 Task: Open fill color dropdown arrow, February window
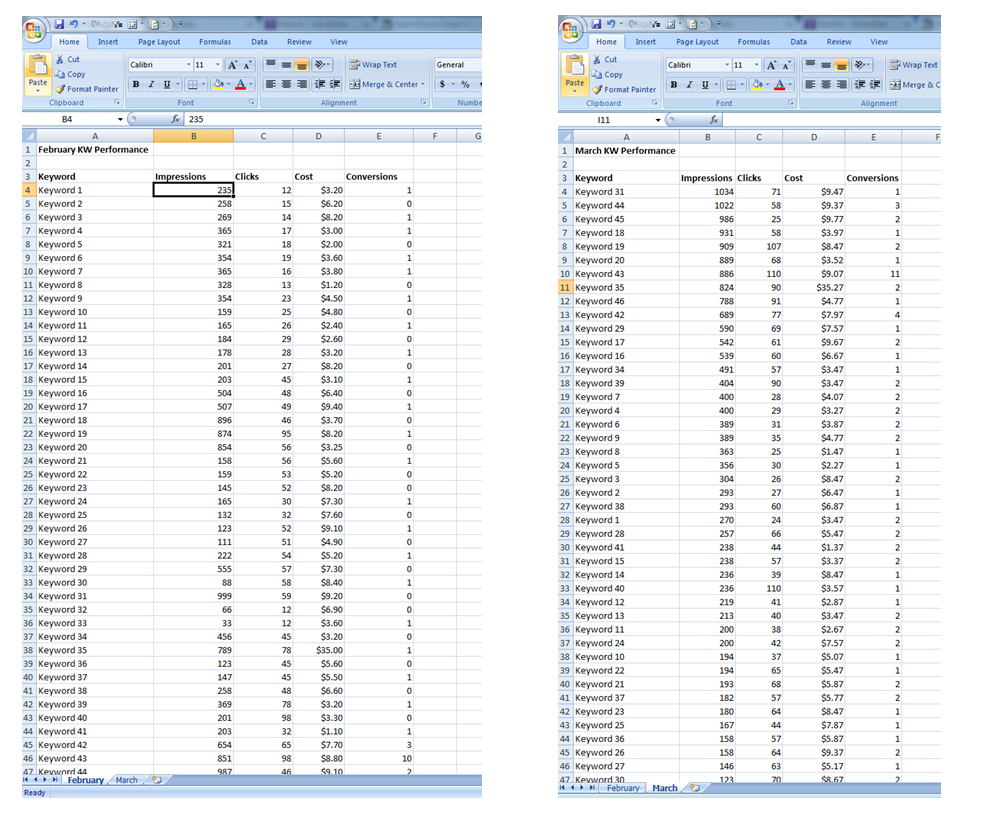pyautogui.click(x=228, y=84)
